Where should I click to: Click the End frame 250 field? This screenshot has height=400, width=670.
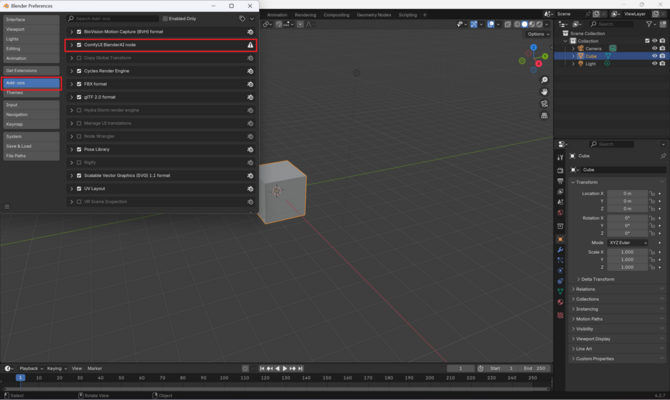point(534,368)
